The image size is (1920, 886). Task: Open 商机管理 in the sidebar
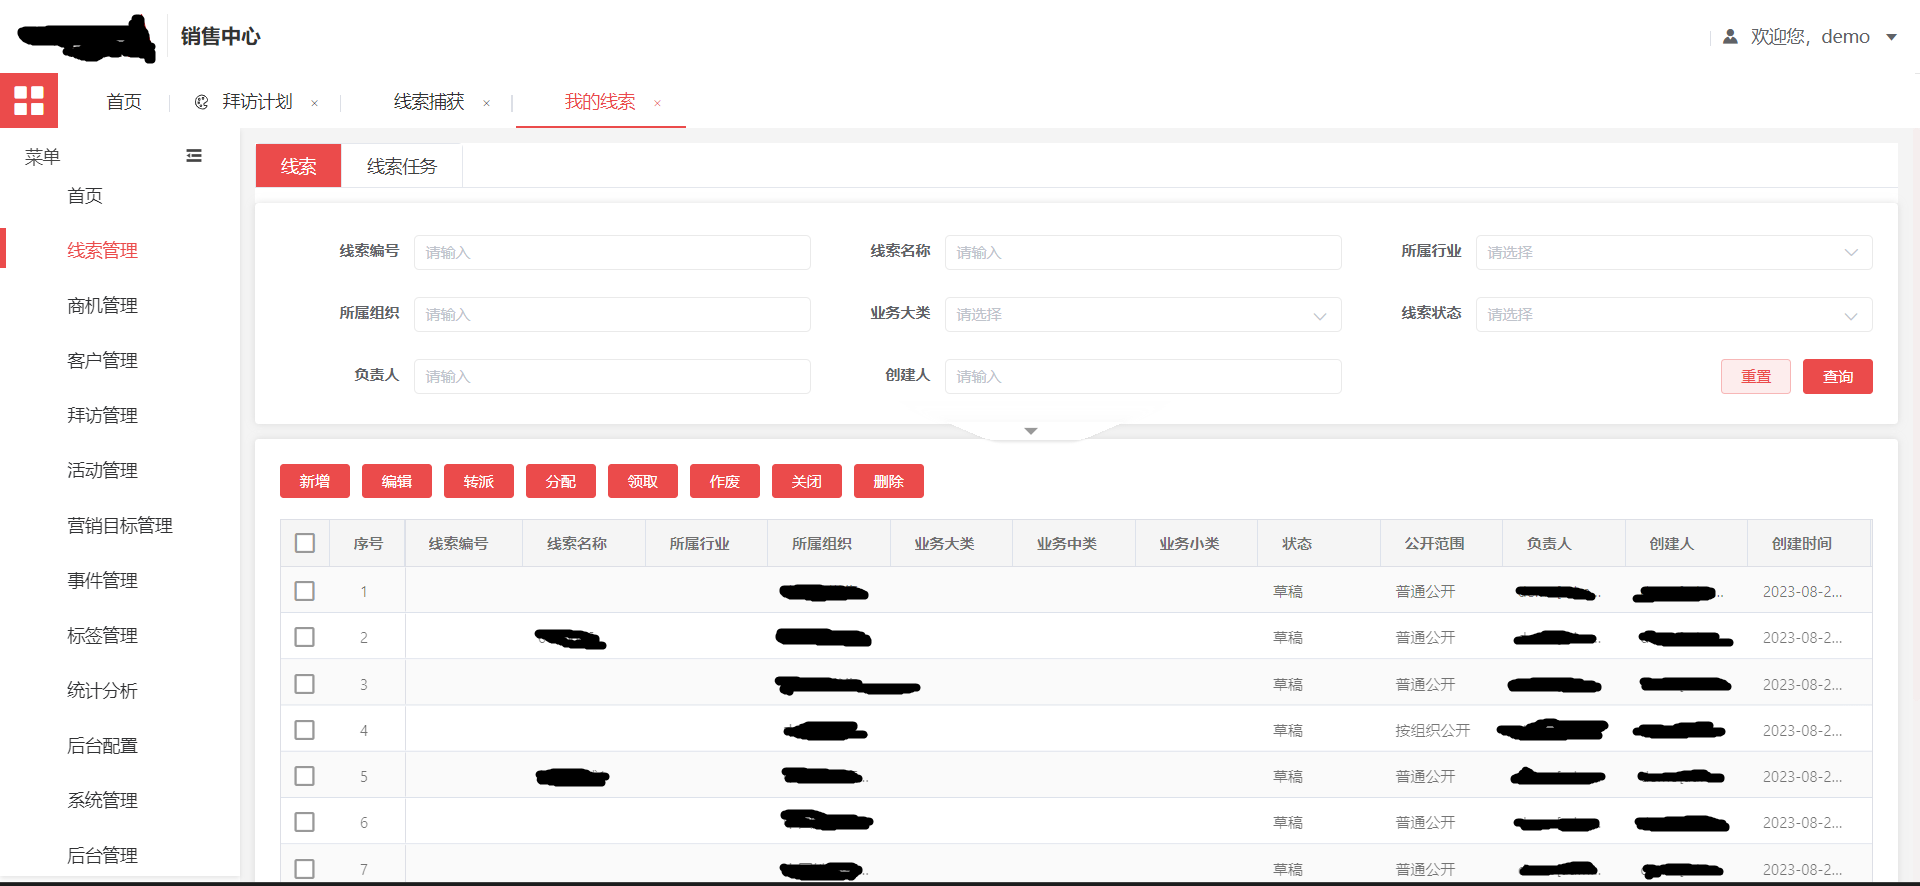pyautogui.click(x=102, y=305)
